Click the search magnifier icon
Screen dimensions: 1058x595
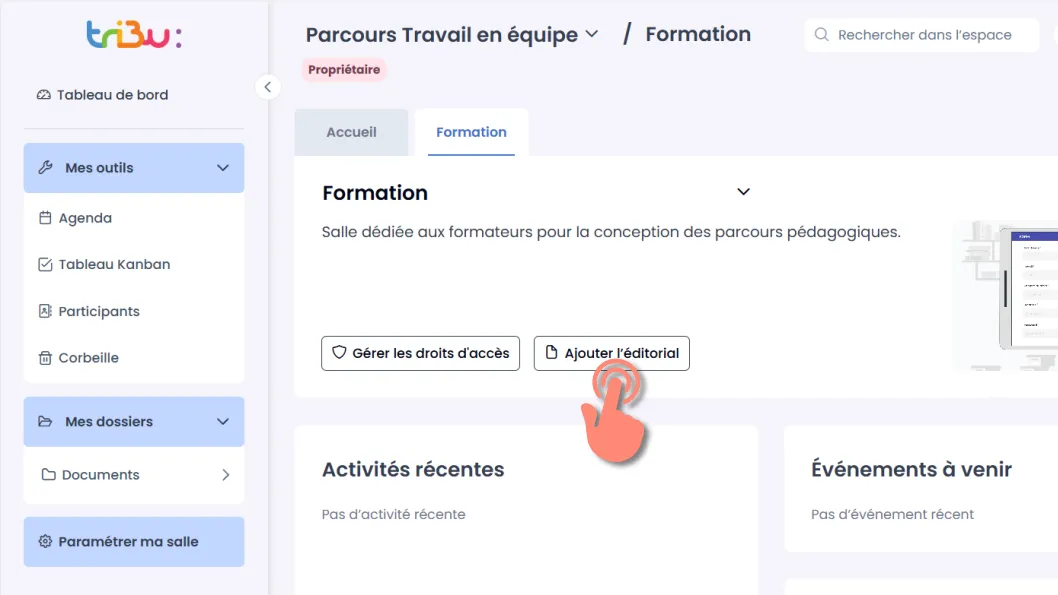(821, 34)
